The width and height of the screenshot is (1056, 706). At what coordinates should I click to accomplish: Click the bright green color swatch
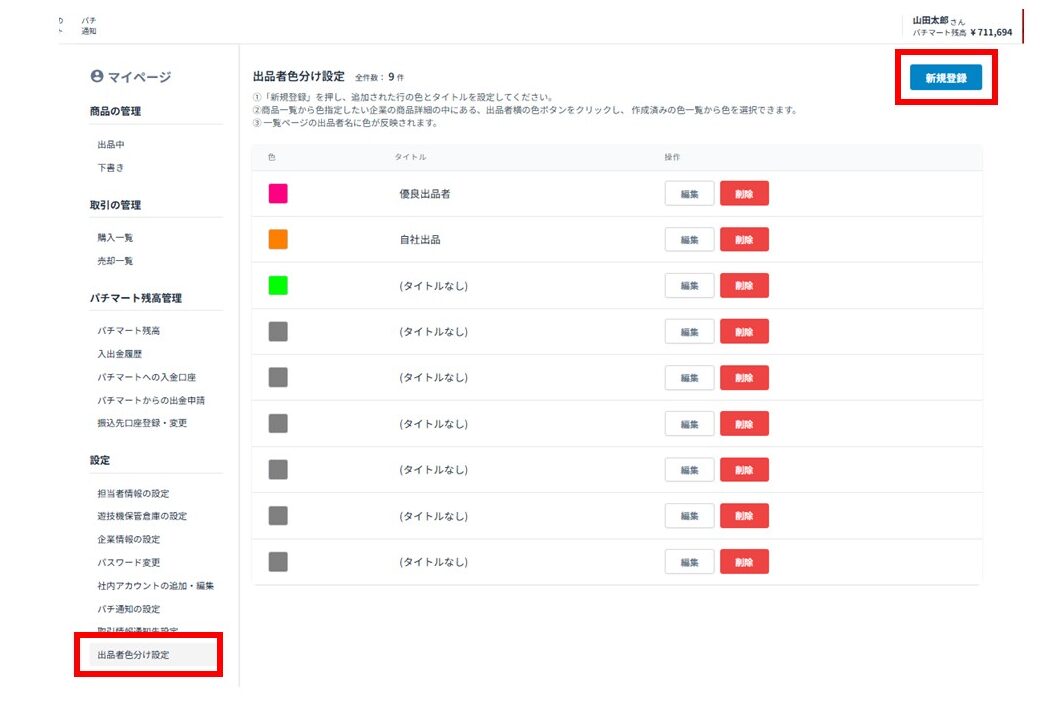(x=278, y=286)
